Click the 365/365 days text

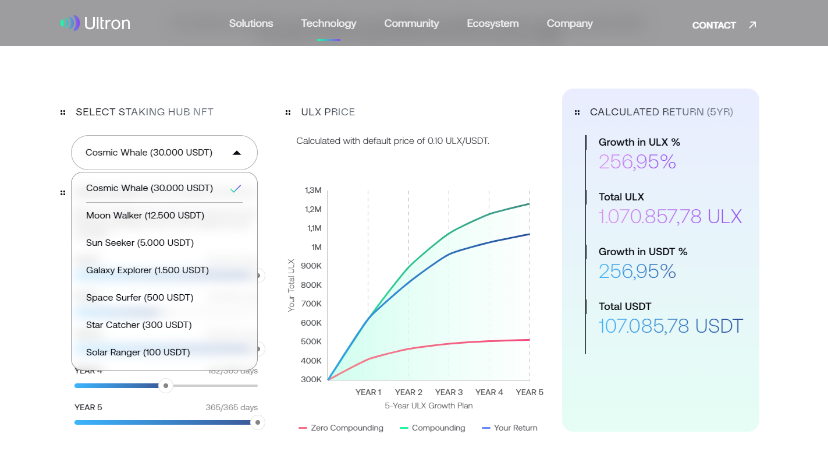tap(232, 407)
